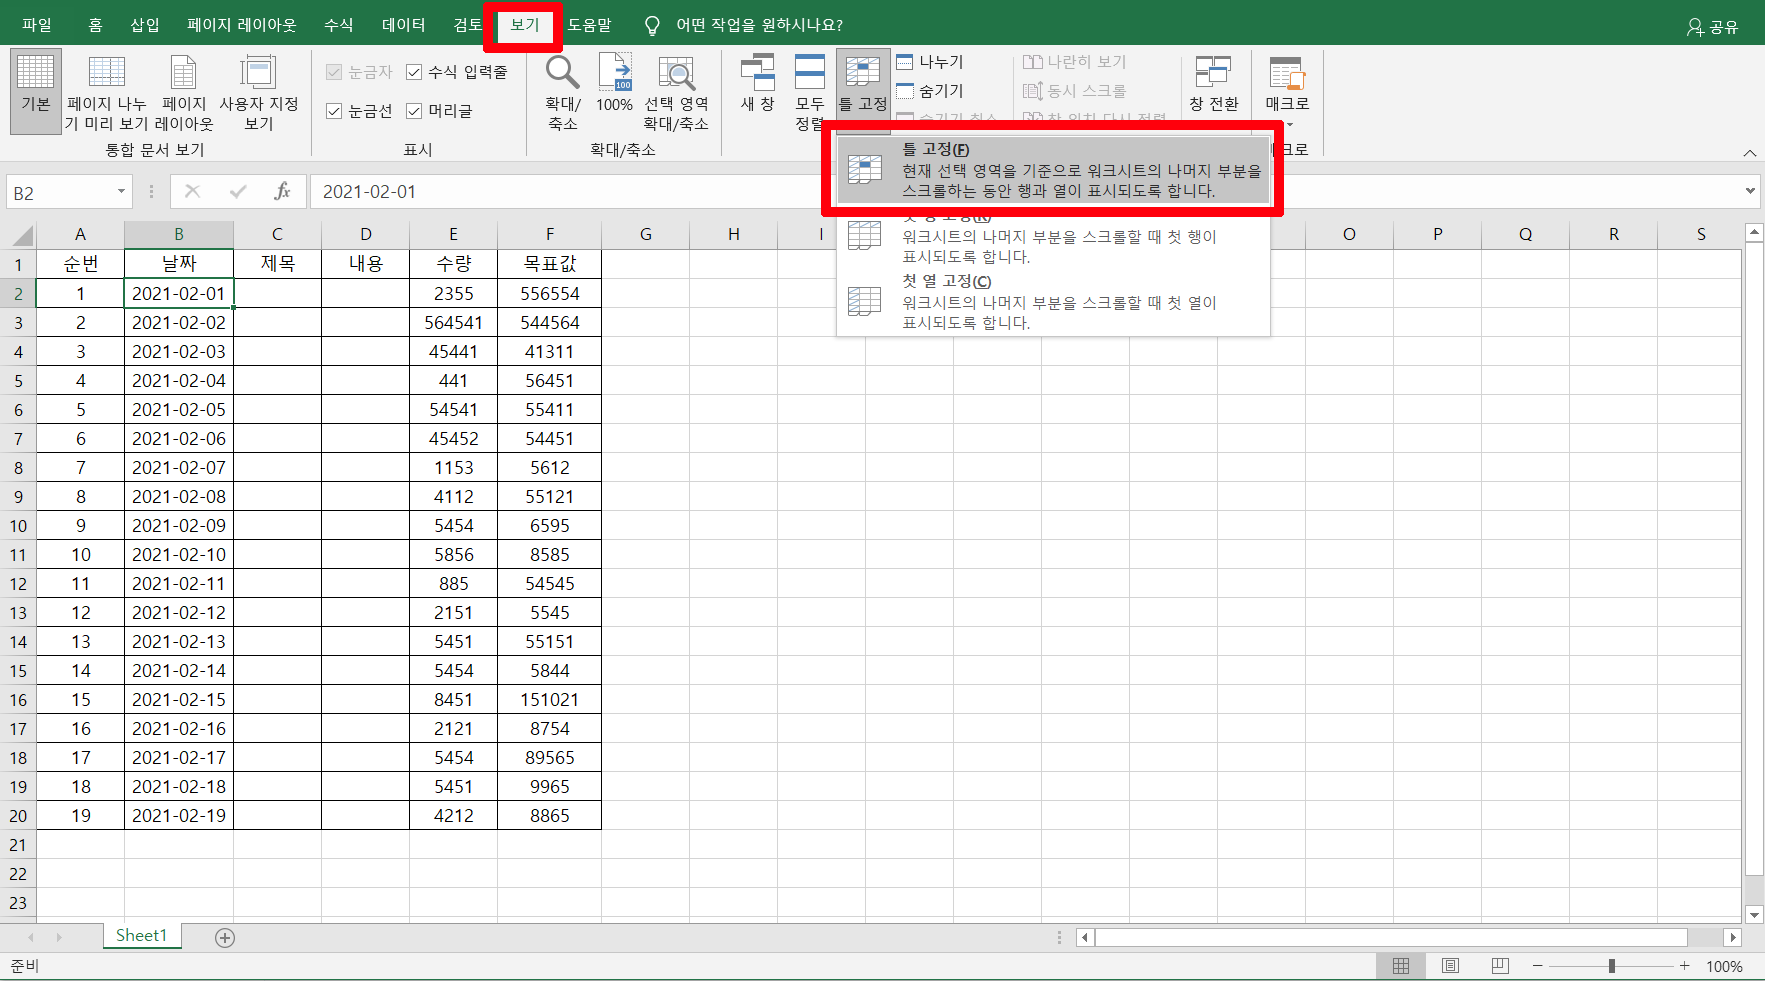Click cell containing 89565
The width and height of the screenshot is (1765, 981).
tap(549, 757)
